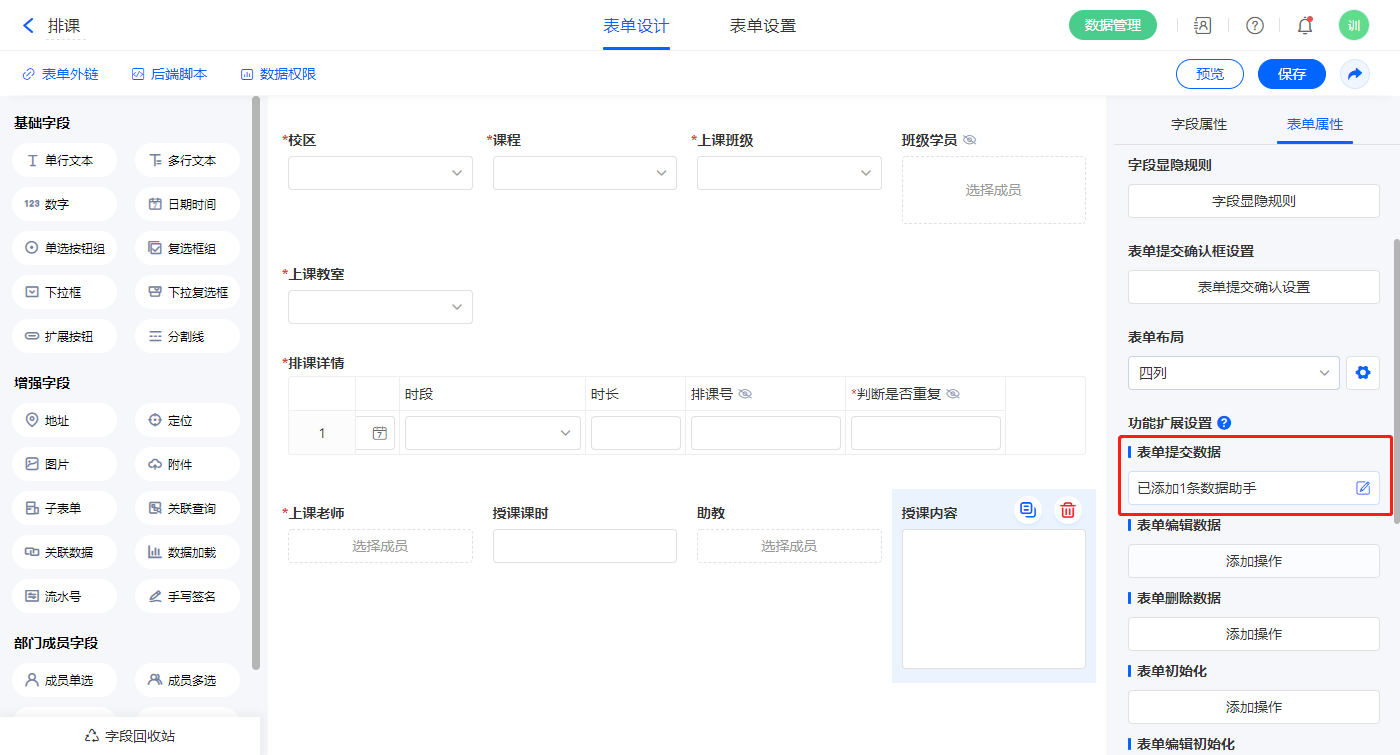Screen dimensions: 1400x755
Task: Delete the 授课内容 field with trash icon
Action: pos(1068,510)
